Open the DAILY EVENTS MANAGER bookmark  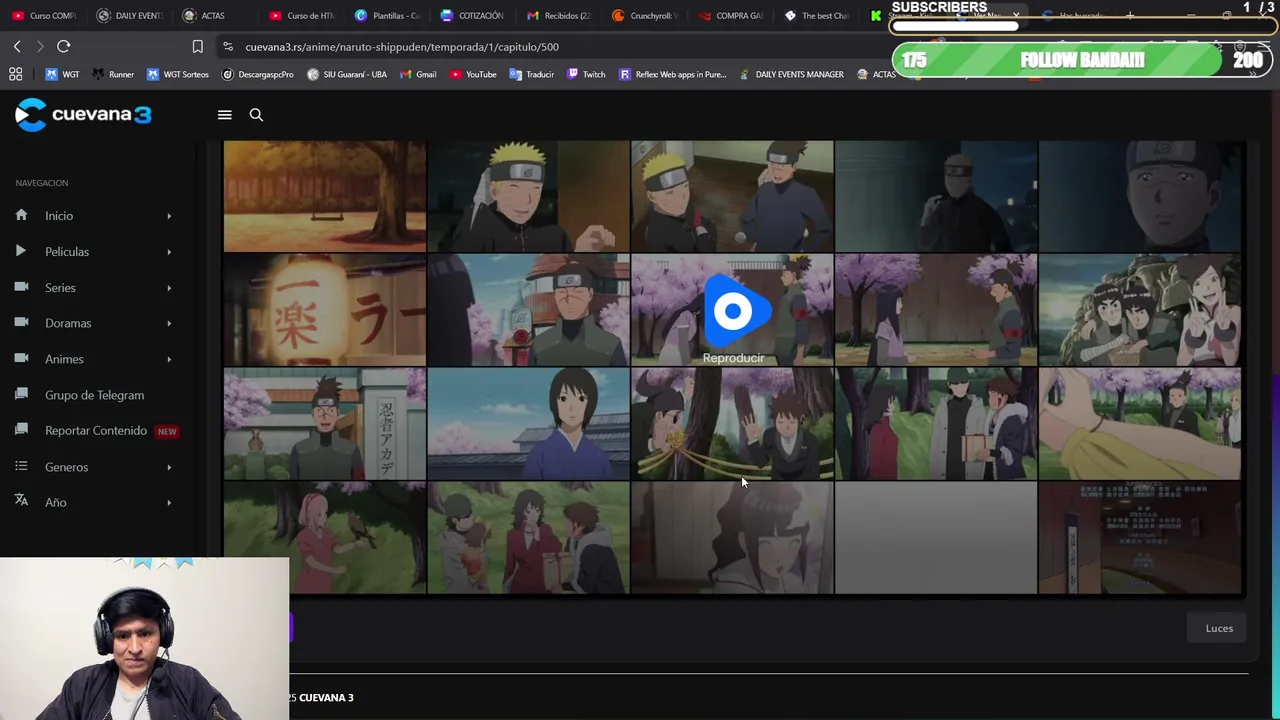point(791,74)
